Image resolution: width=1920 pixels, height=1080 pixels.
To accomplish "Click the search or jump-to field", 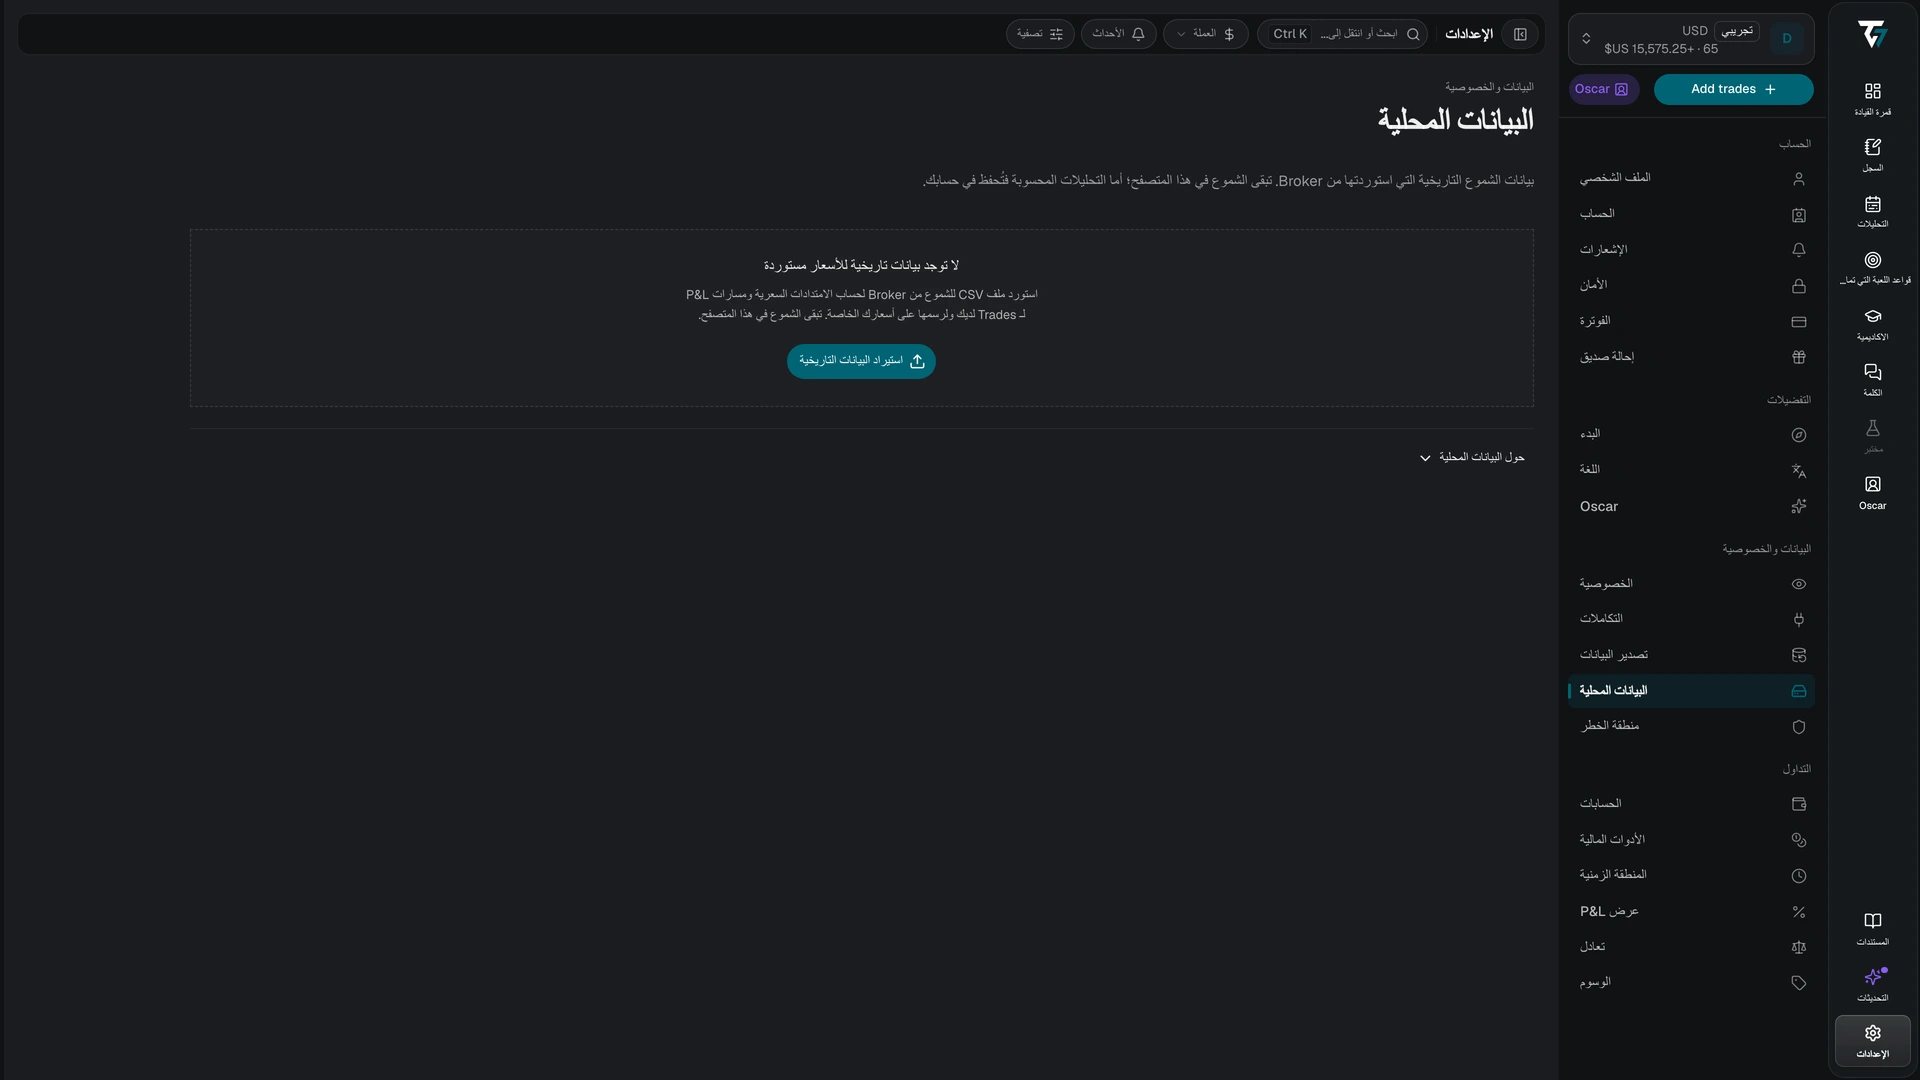I will pos(1342,34).
